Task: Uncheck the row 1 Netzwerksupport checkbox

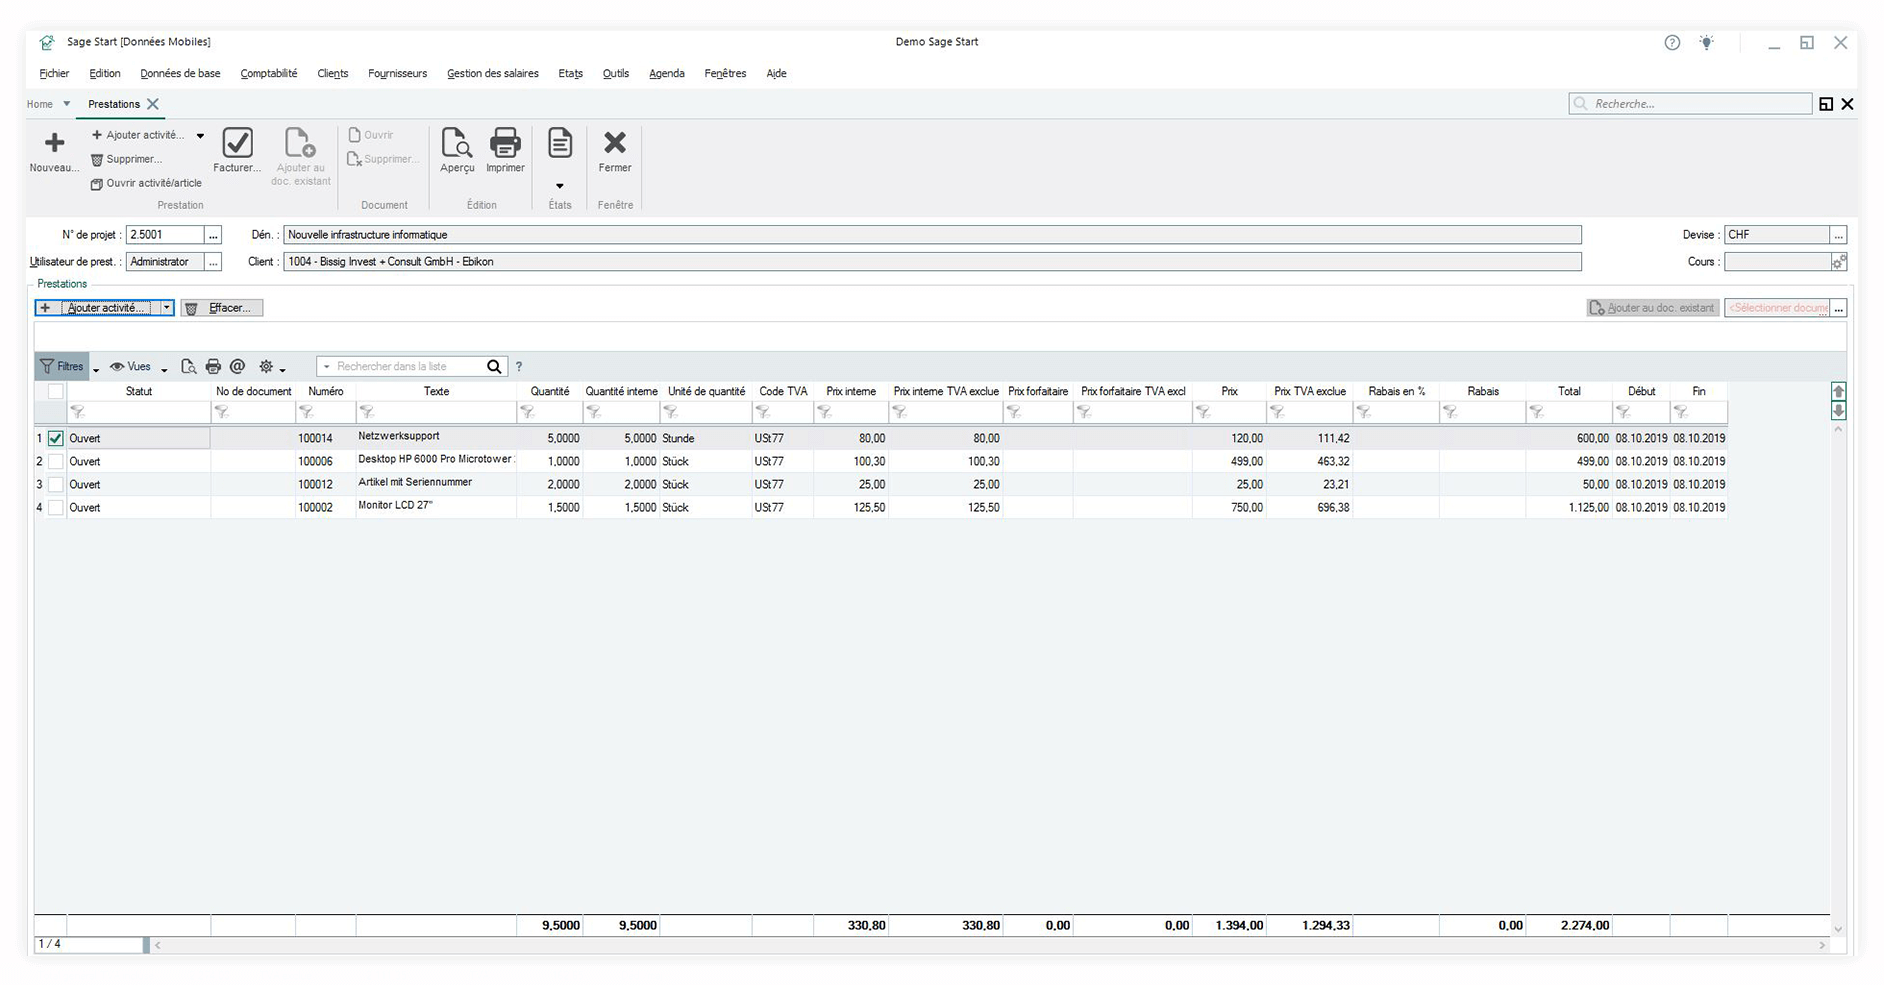Action: [56, 439]
